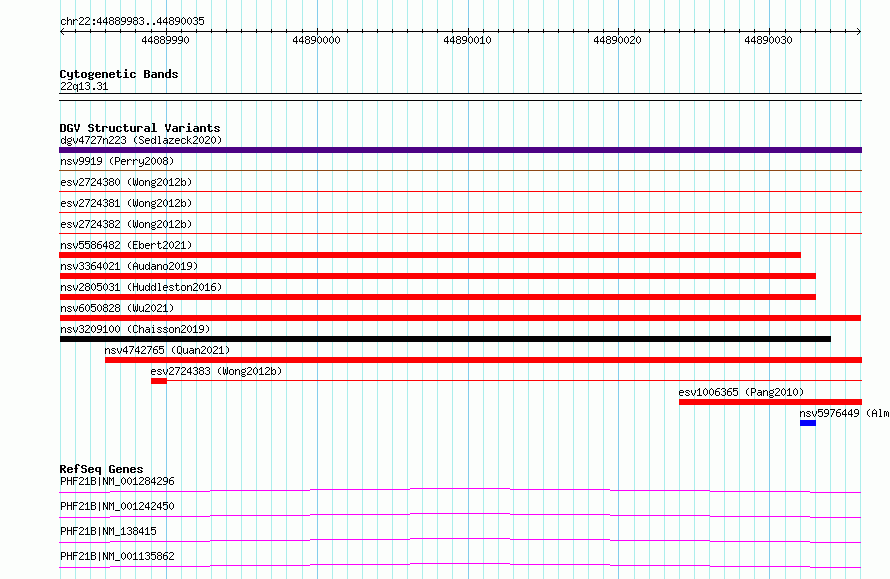Screen dimensions: 890x579
Task: Select the small blue nsv5976449 block
Action: pos(808,423)
